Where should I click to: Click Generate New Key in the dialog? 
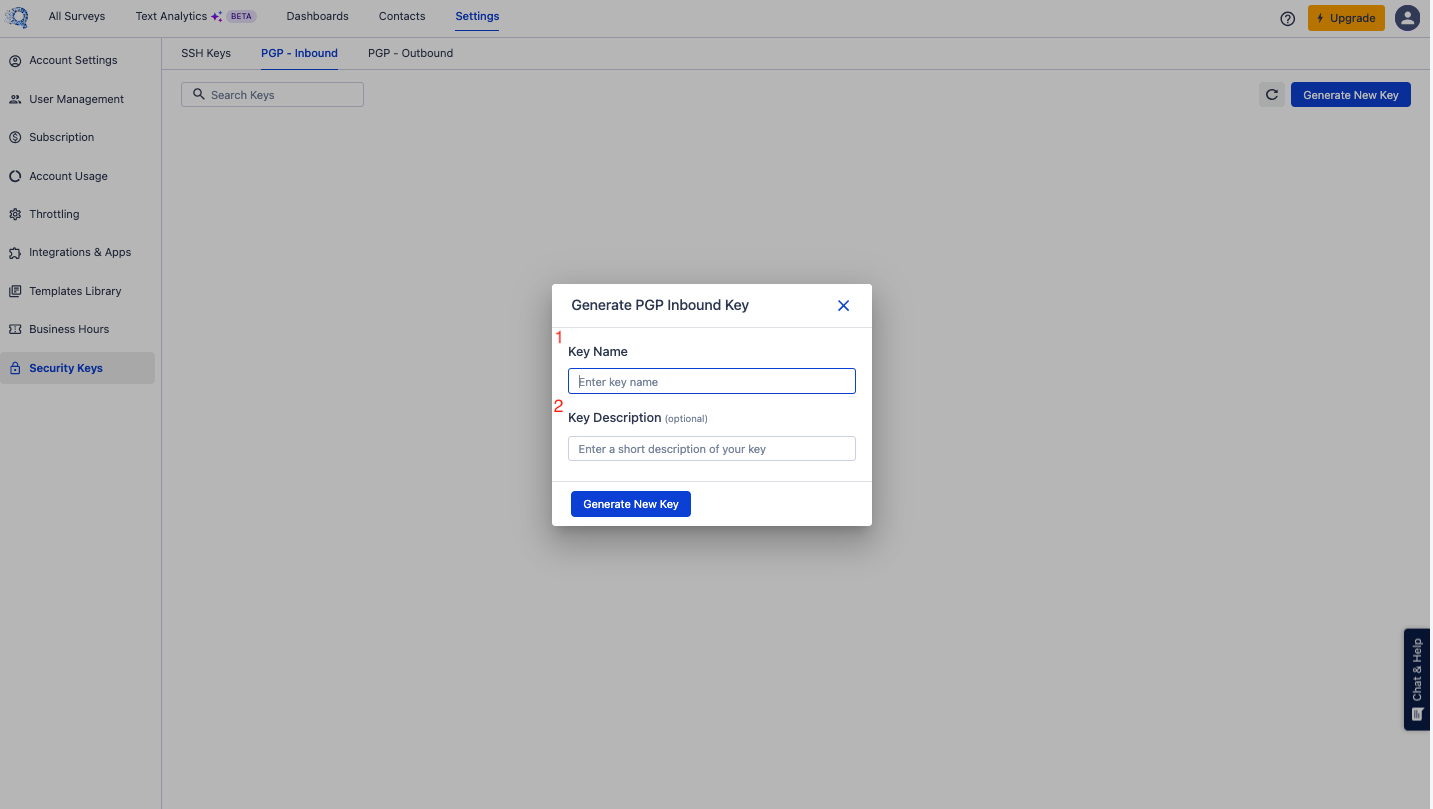[x=630, y=504]
